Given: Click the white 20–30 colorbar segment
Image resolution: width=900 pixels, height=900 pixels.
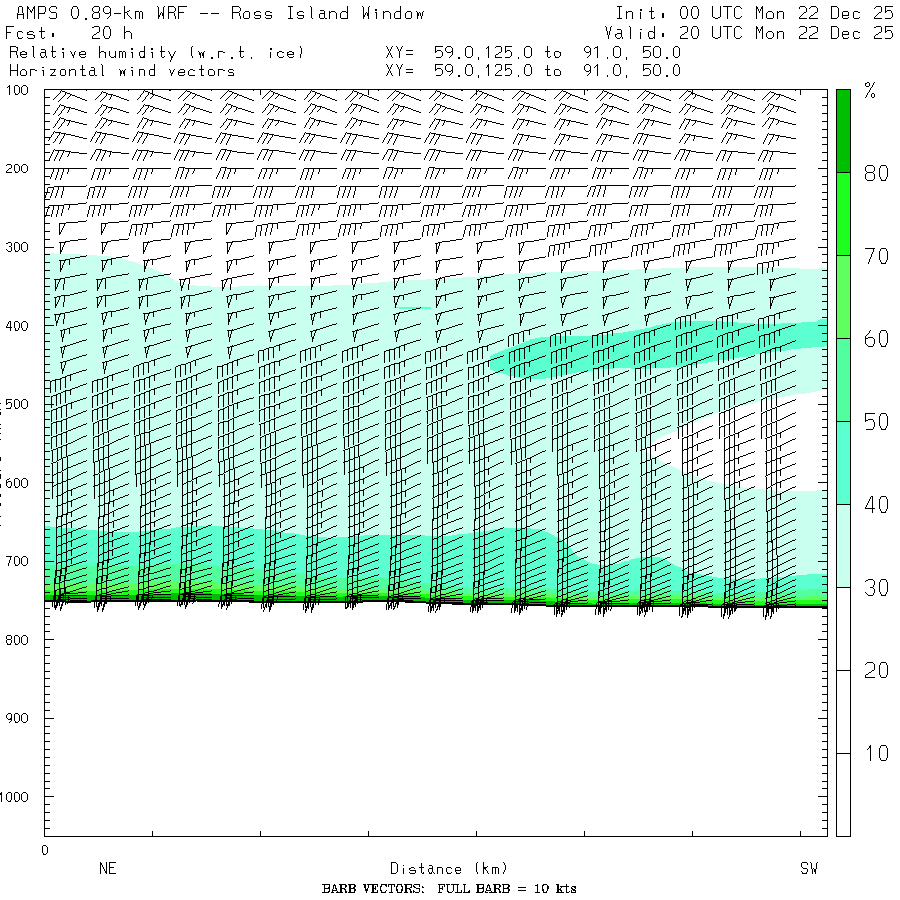Looking at the screenshot, I should point(843,629).
